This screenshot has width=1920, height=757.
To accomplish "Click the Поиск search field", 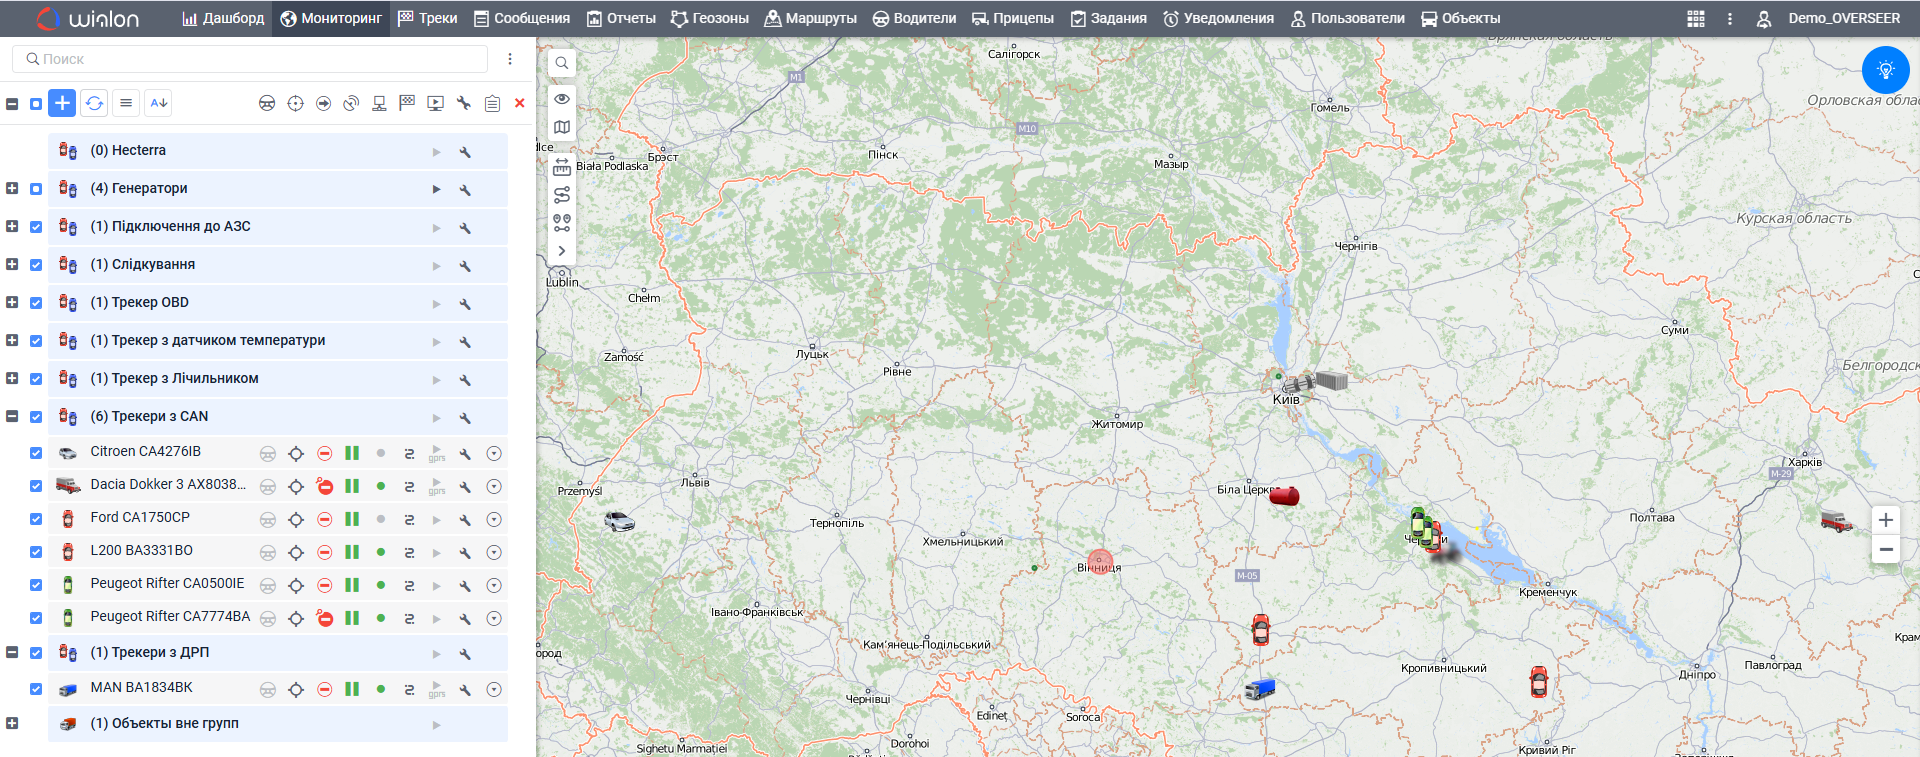I will click(250, 59).
